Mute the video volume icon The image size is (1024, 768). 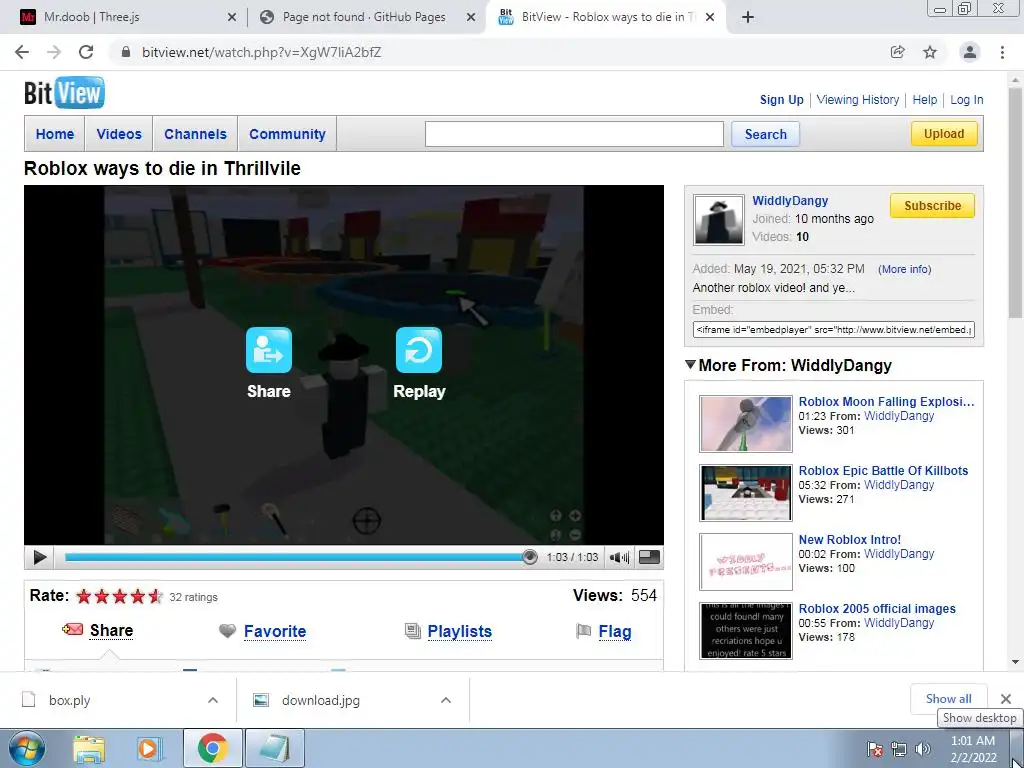pyautogui.click(x=618, y=557)
